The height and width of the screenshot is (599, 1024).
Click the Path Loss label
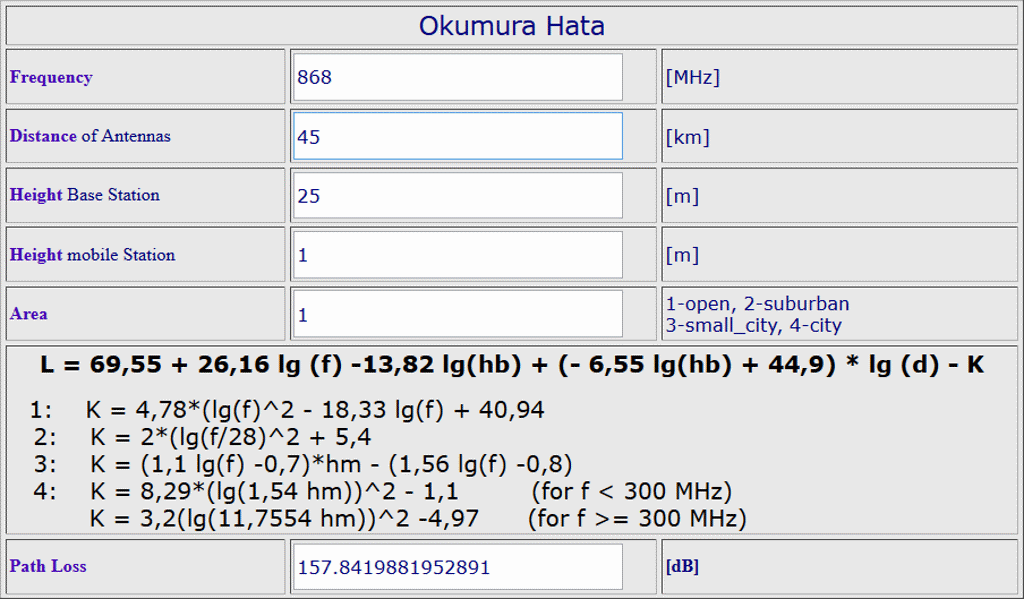tap(48, 566)
